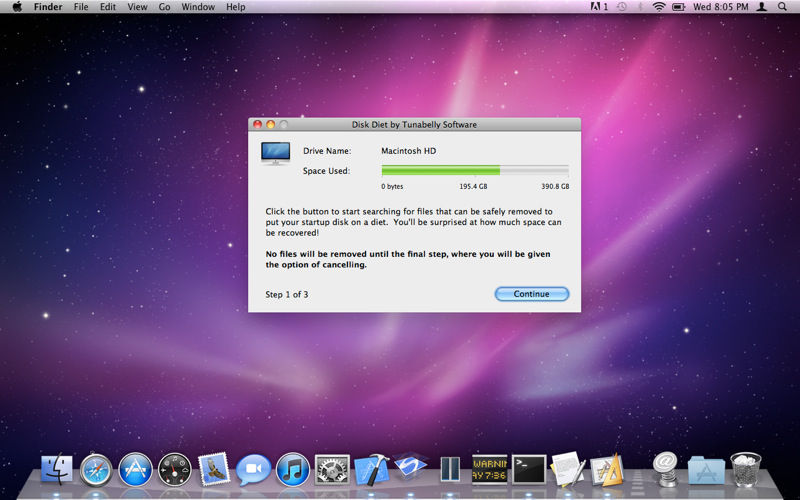Click the Wed 8:05 PM clock
Image resolution: width=800 pixels, height=500 pixels.
point(720,7)
